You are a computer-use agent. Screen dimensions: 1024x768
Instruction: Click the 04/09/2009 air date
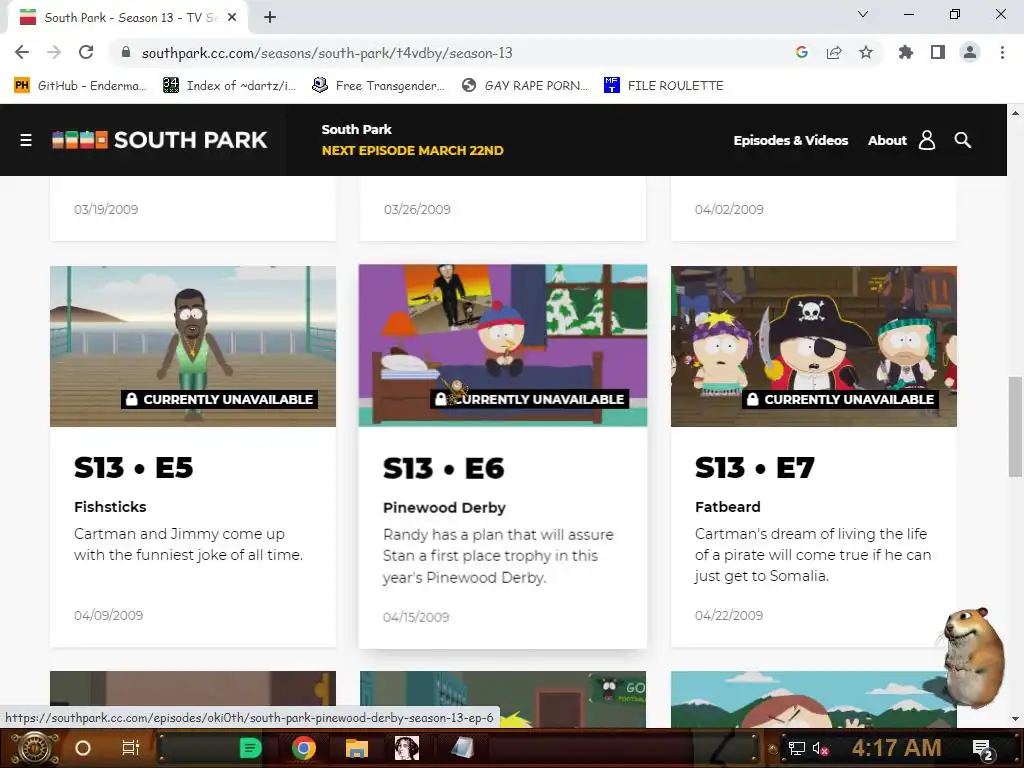tap(108, 615)
